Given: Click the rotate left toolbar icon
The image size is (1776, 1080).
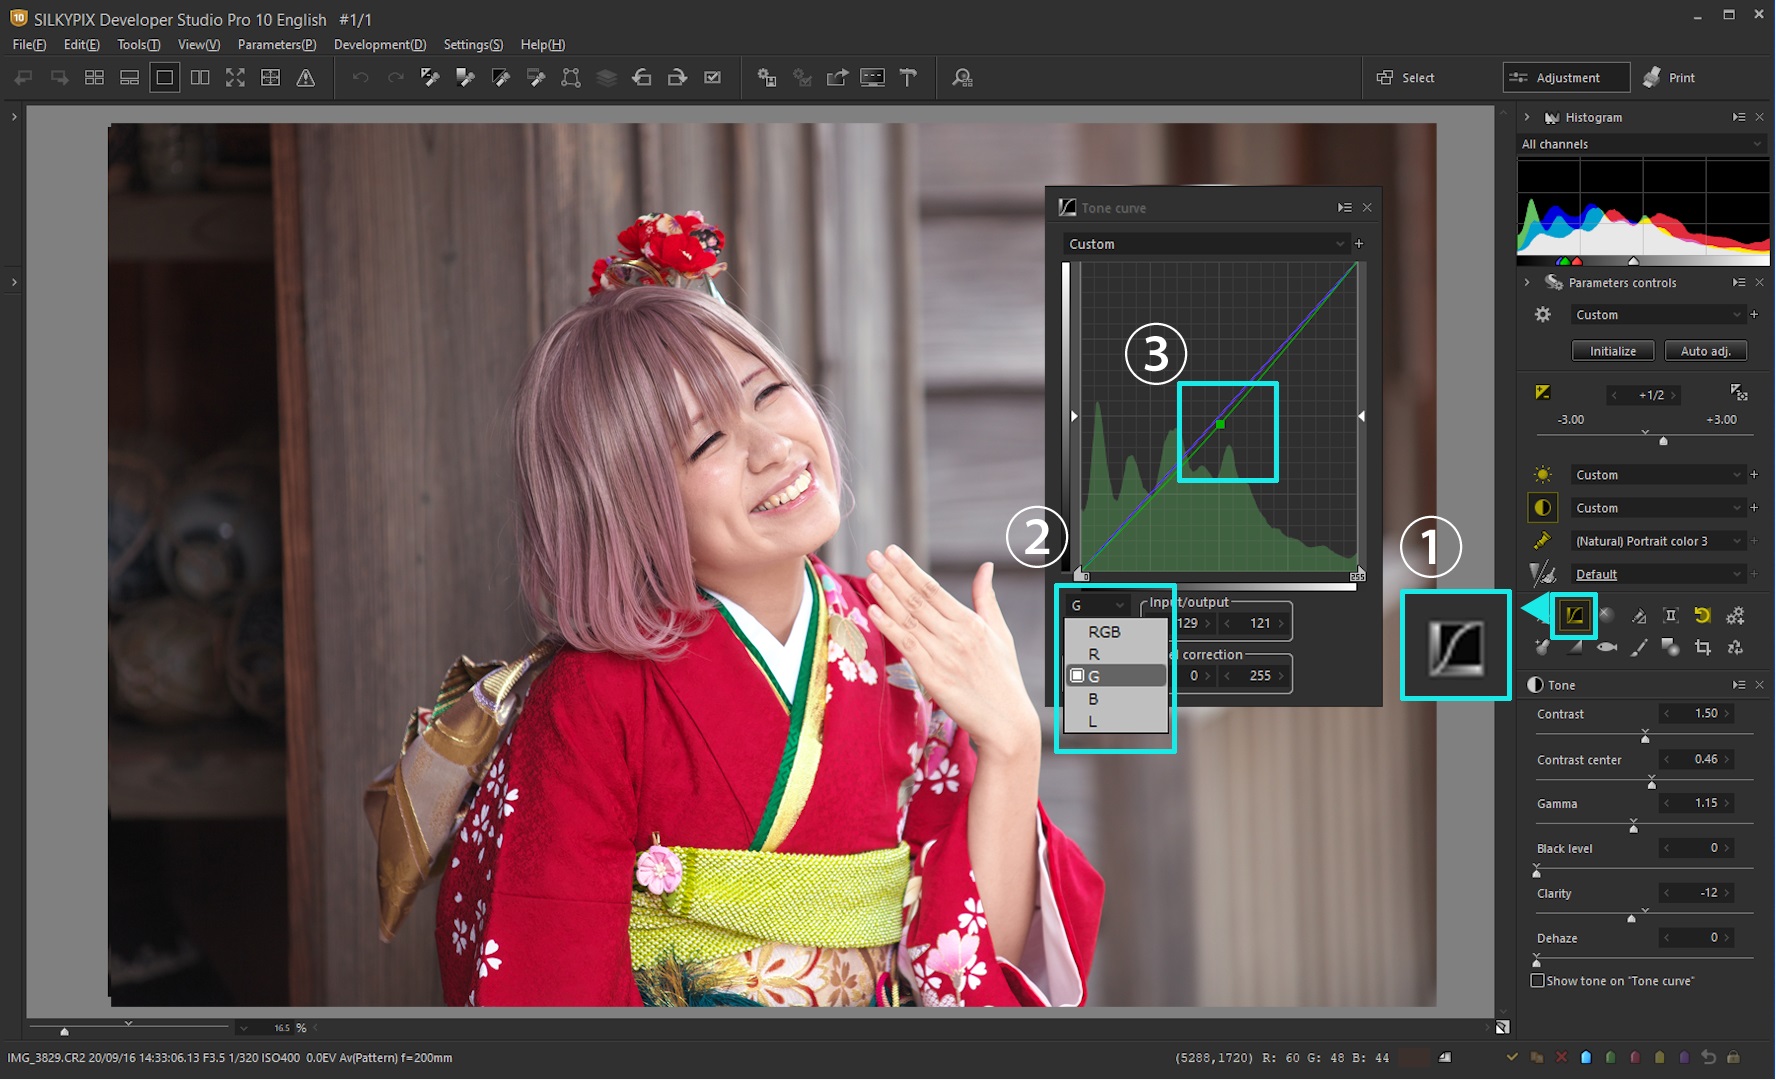Looking at the screenshot, I should (x=642, y=78).
